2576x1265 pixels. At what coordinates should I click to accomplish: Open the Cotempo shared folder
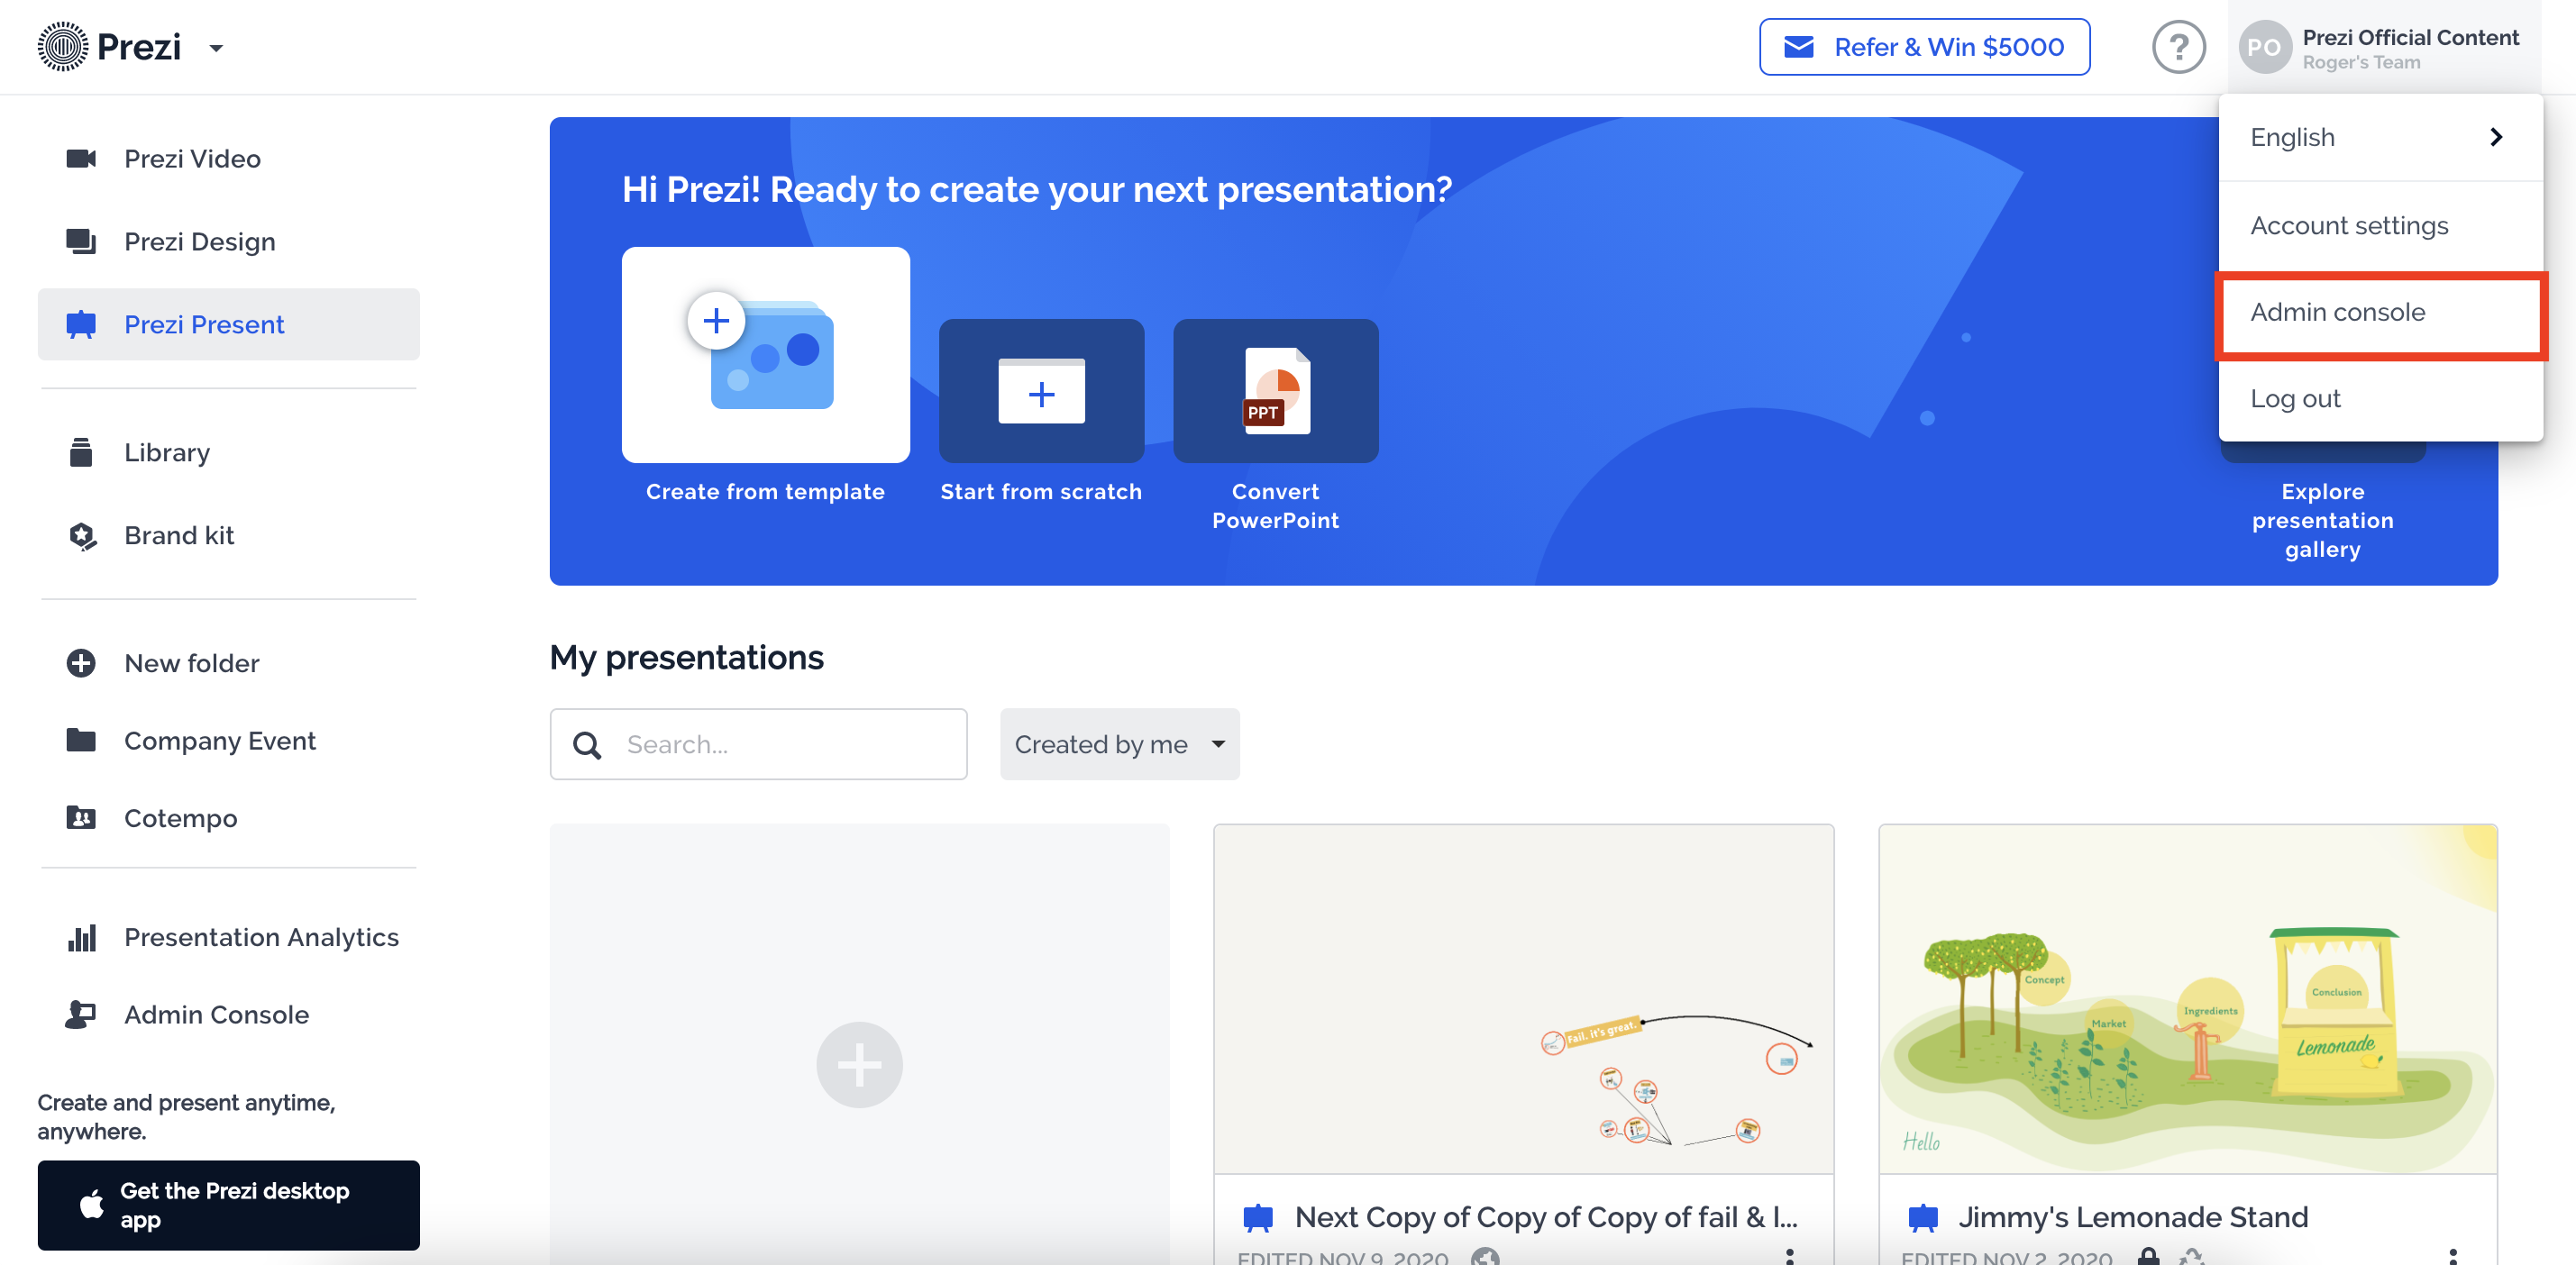[x=181, y=817]
